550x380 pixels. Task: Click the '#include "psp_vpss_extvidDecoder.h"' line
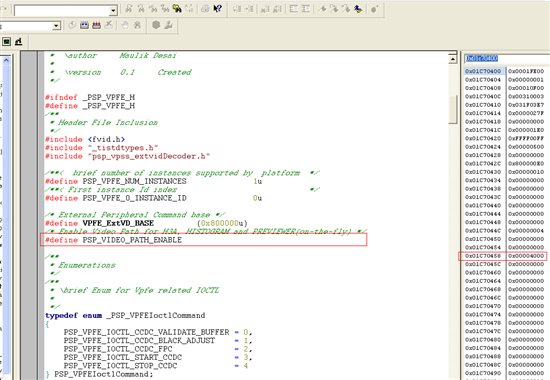(127, 156)
